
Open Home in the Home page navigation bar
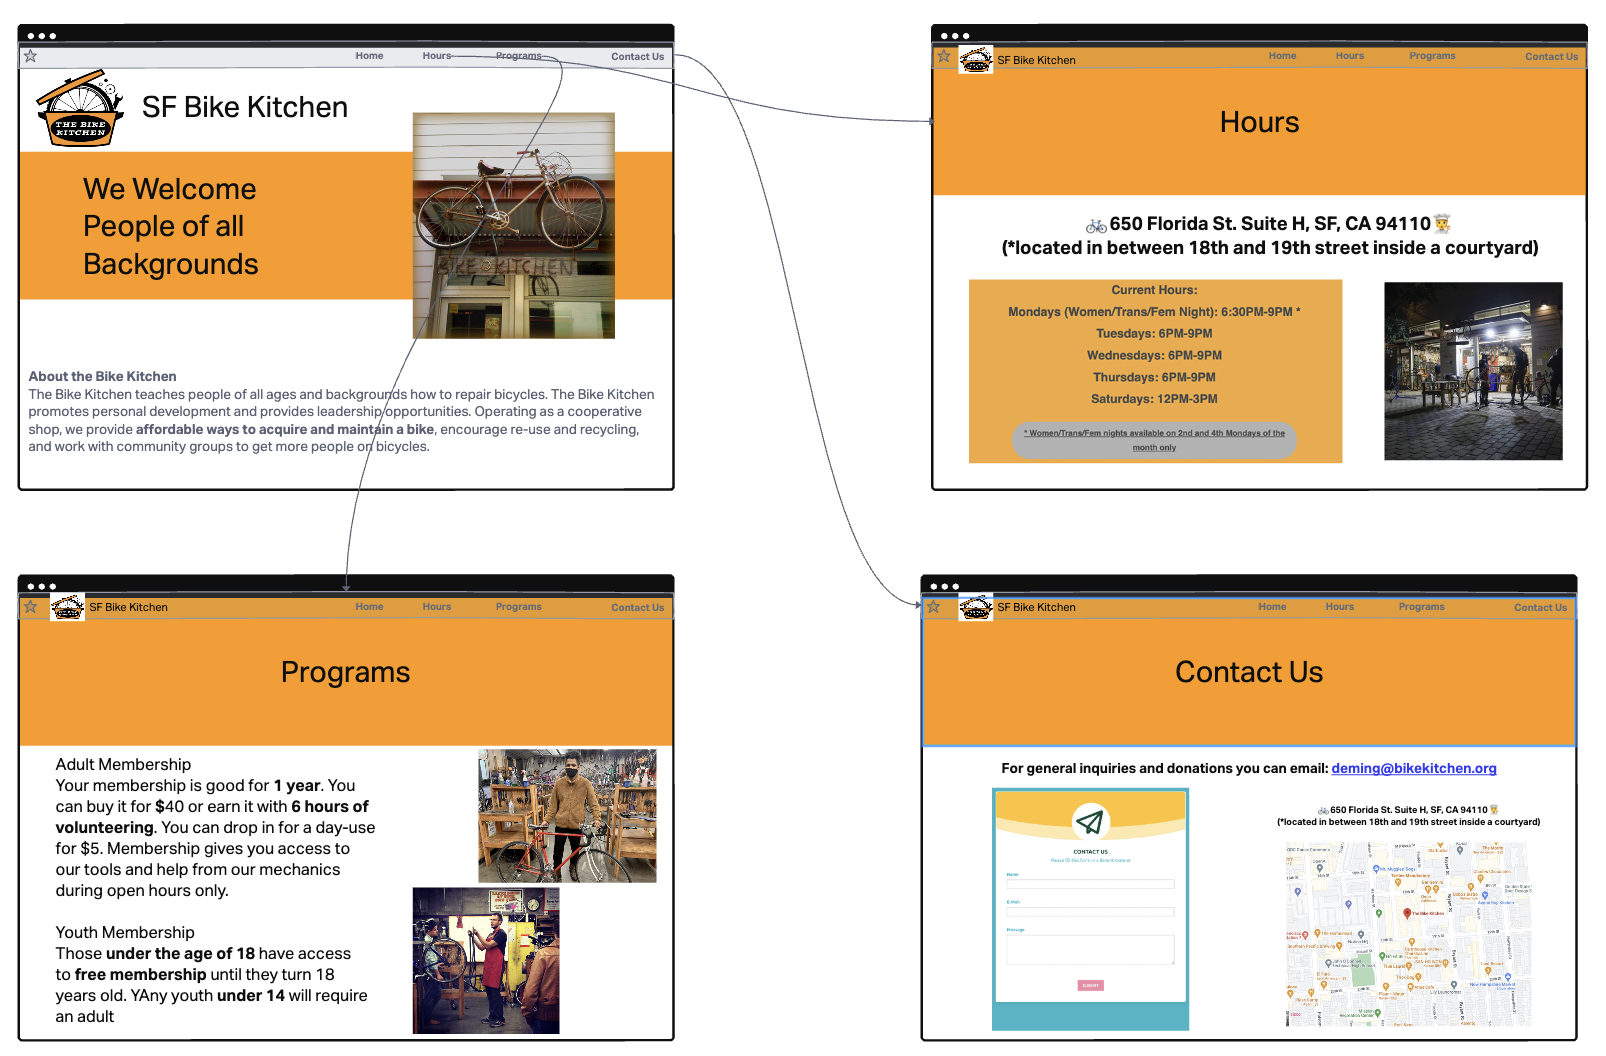point(369,56)
